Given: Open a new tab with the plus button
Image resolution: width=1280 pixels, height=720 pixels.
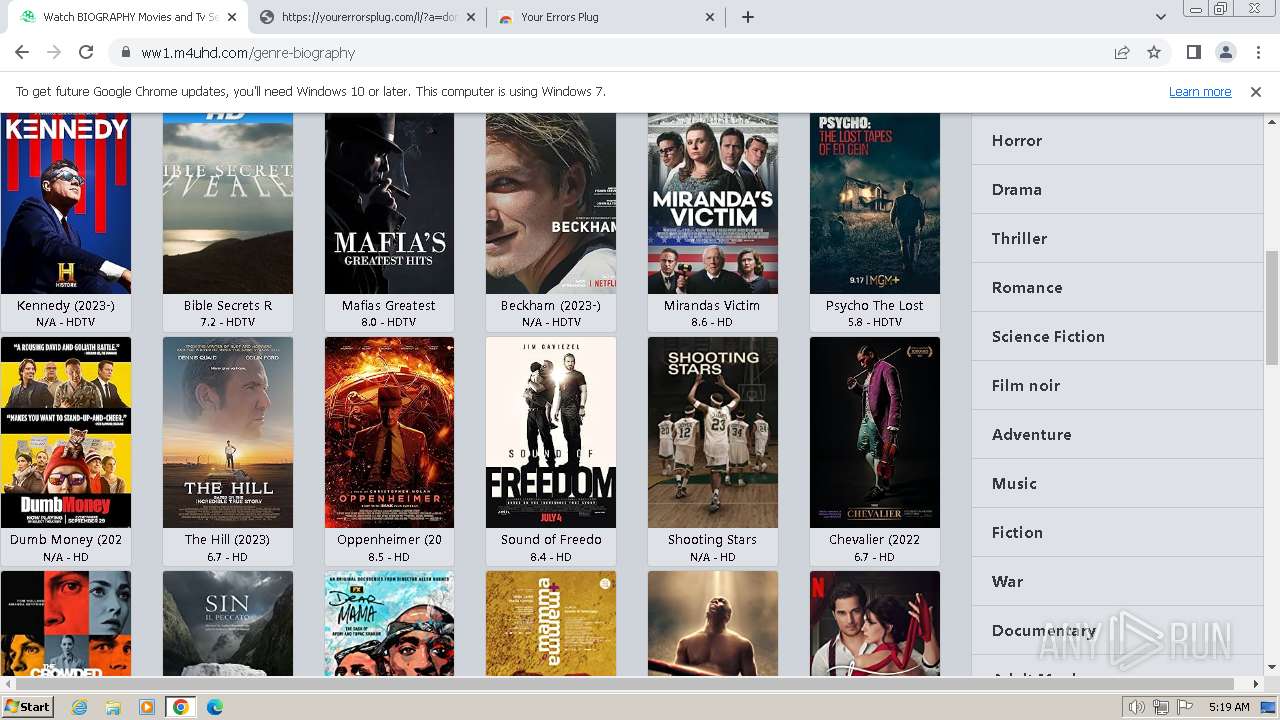Looking at the screenshot, I should tap(748, 17).
